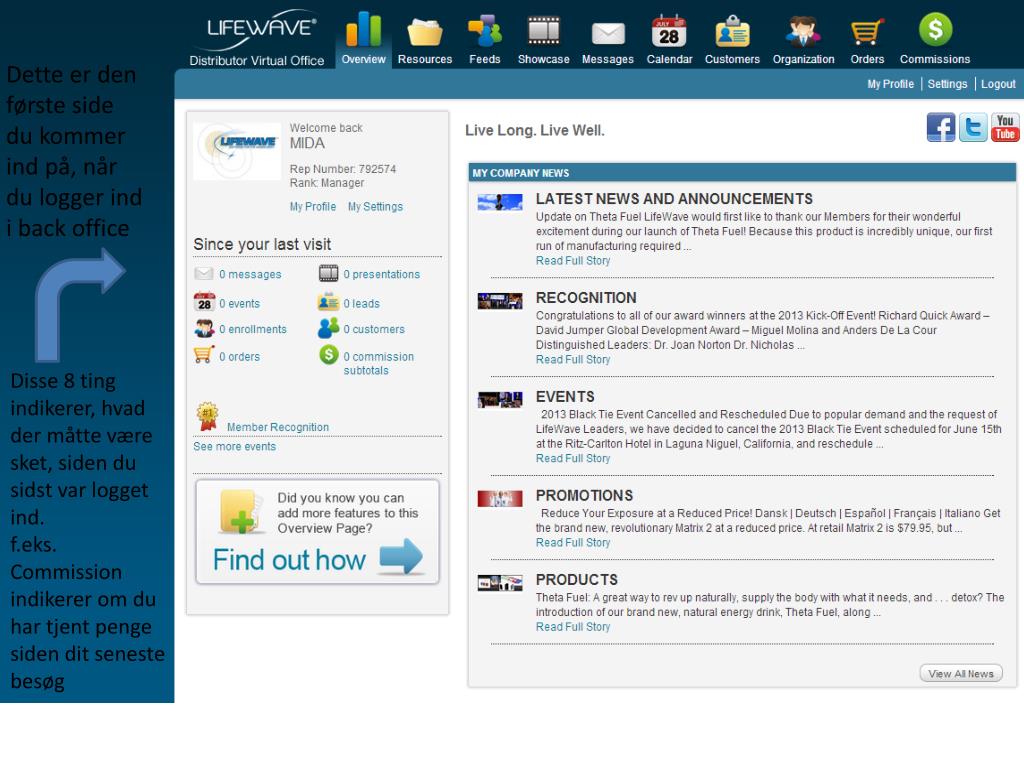Click the blue arrow next to Find out how
The width and height of the screenshot is (1024, 768).
pyautogui.click(x=401, y=556)
